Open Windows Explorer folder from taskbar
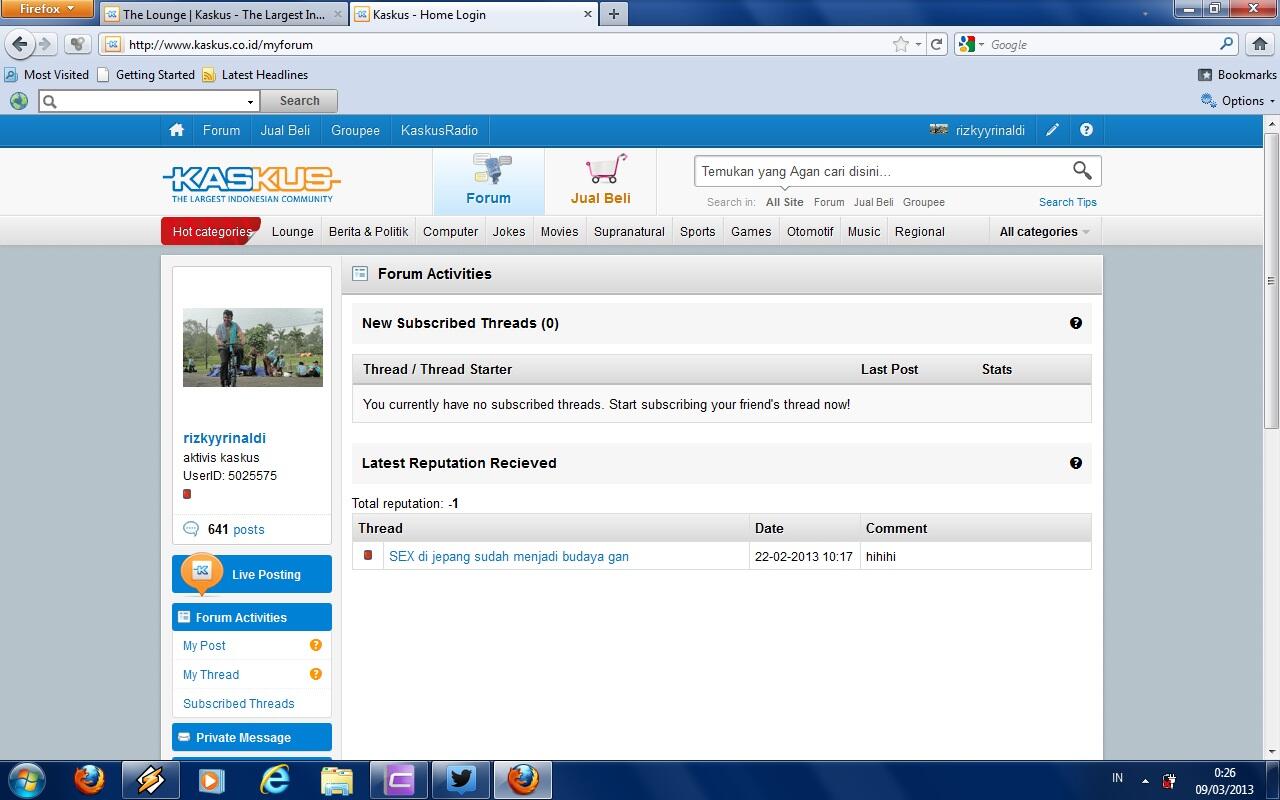The image size is (1280, 800). tap(337, 779)
